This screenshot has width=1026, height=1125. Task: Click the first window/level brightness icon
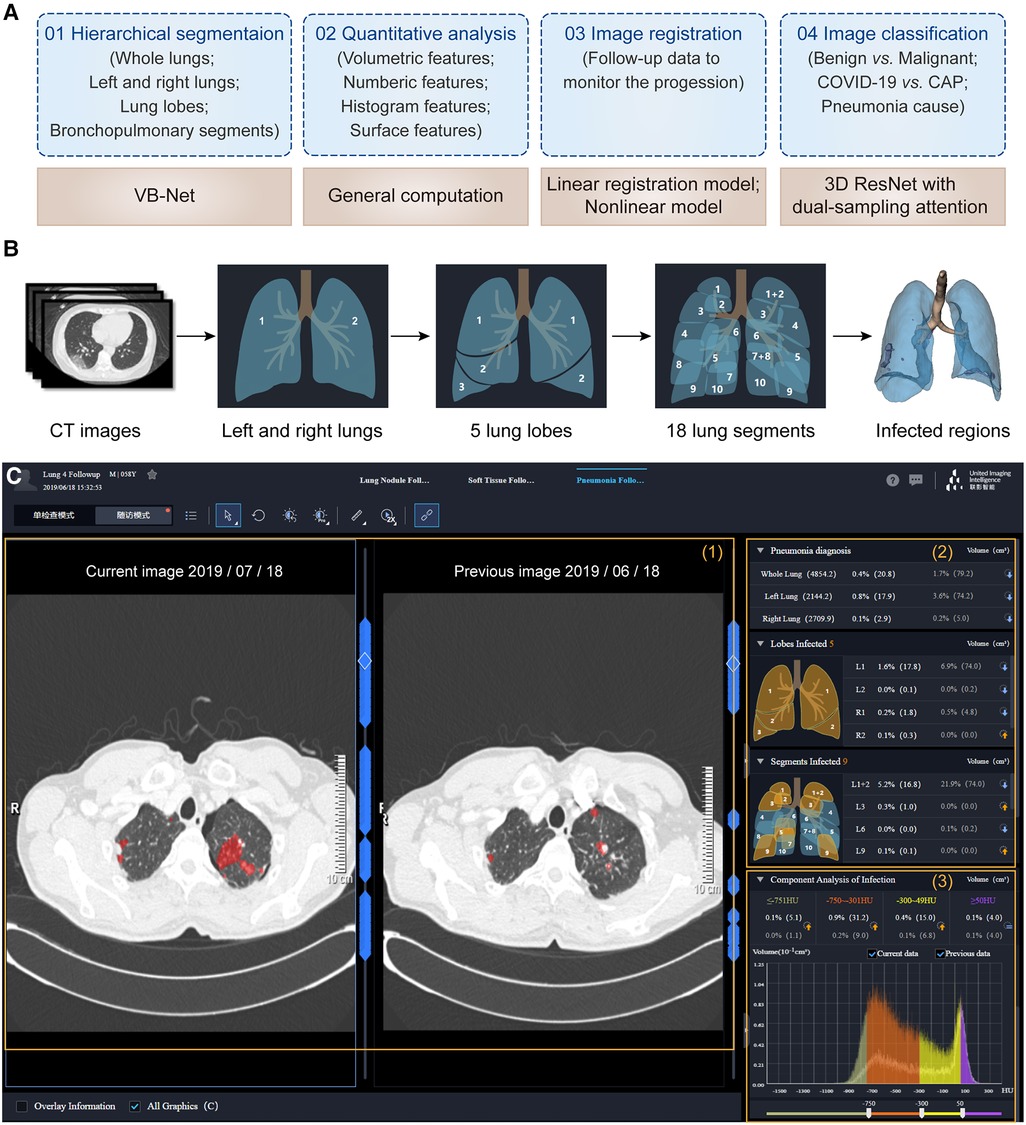[x=290, y=515]
